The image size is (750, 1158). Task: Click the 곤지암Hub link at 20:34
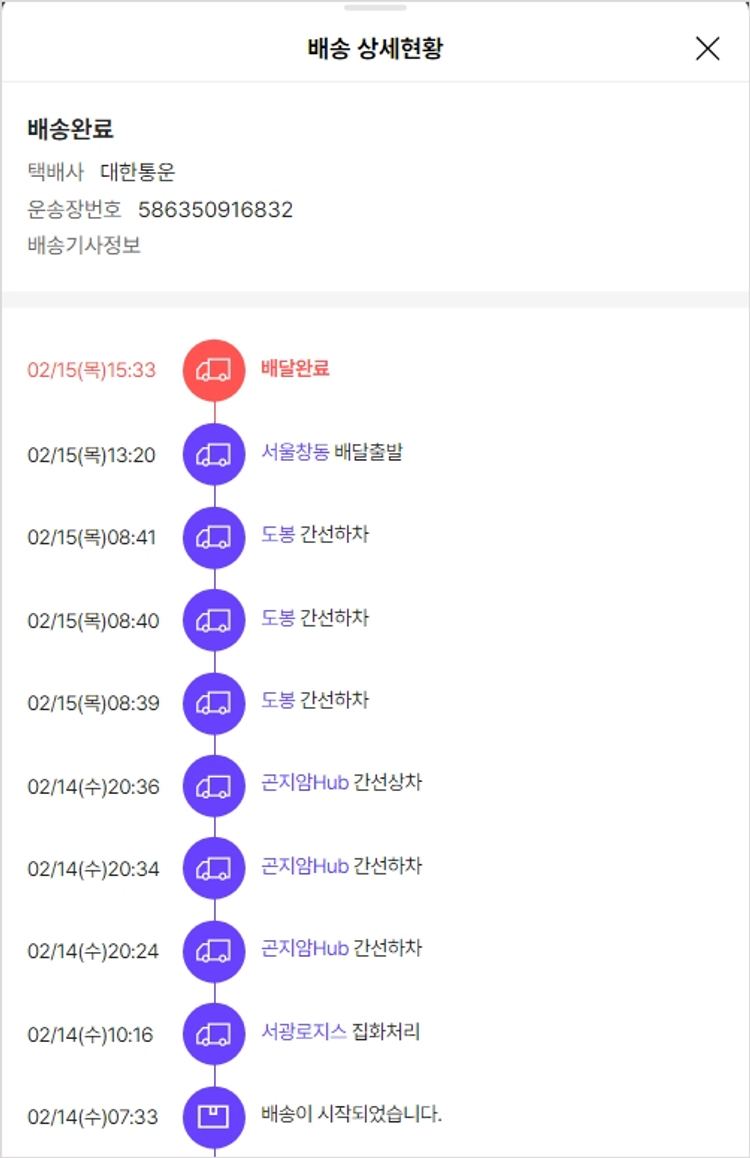(304, 866)
